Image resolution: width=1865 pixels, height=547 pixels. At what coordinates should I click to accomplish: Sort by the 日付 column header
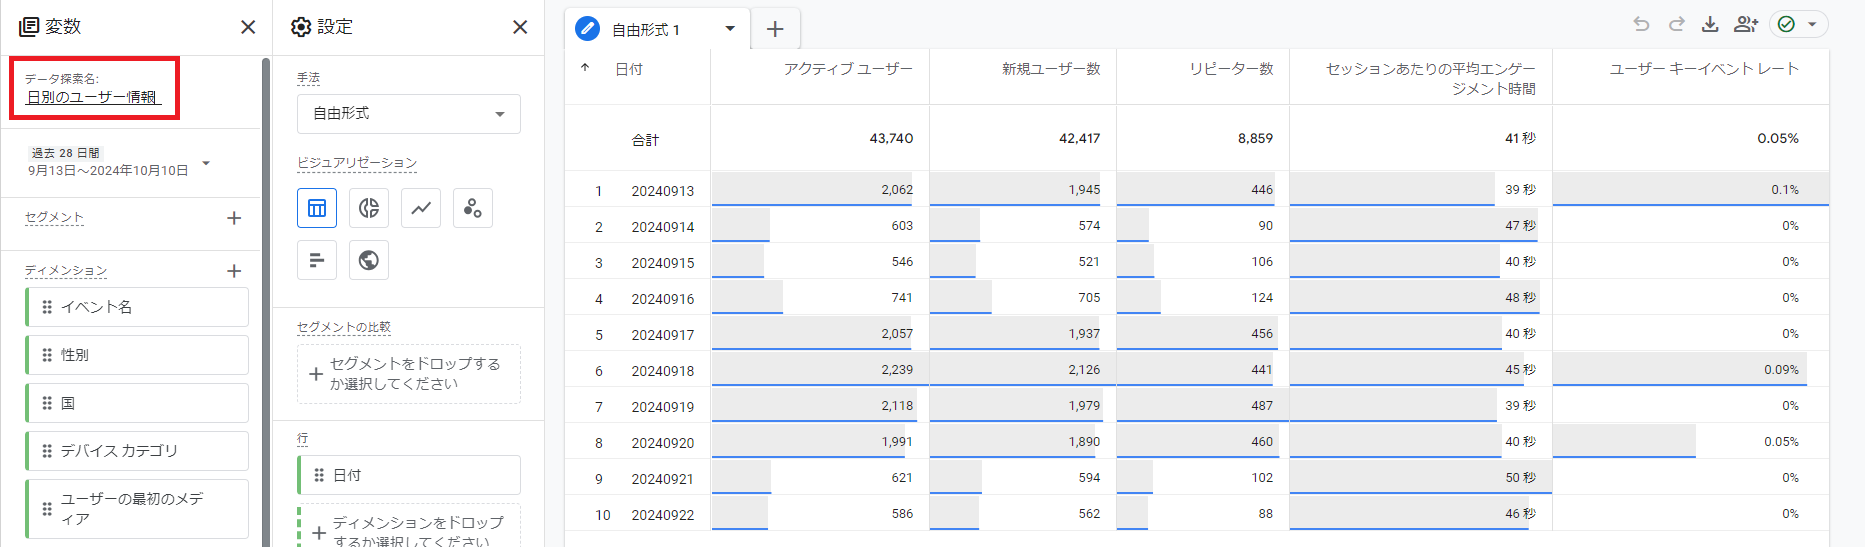(x=629, y=69)
